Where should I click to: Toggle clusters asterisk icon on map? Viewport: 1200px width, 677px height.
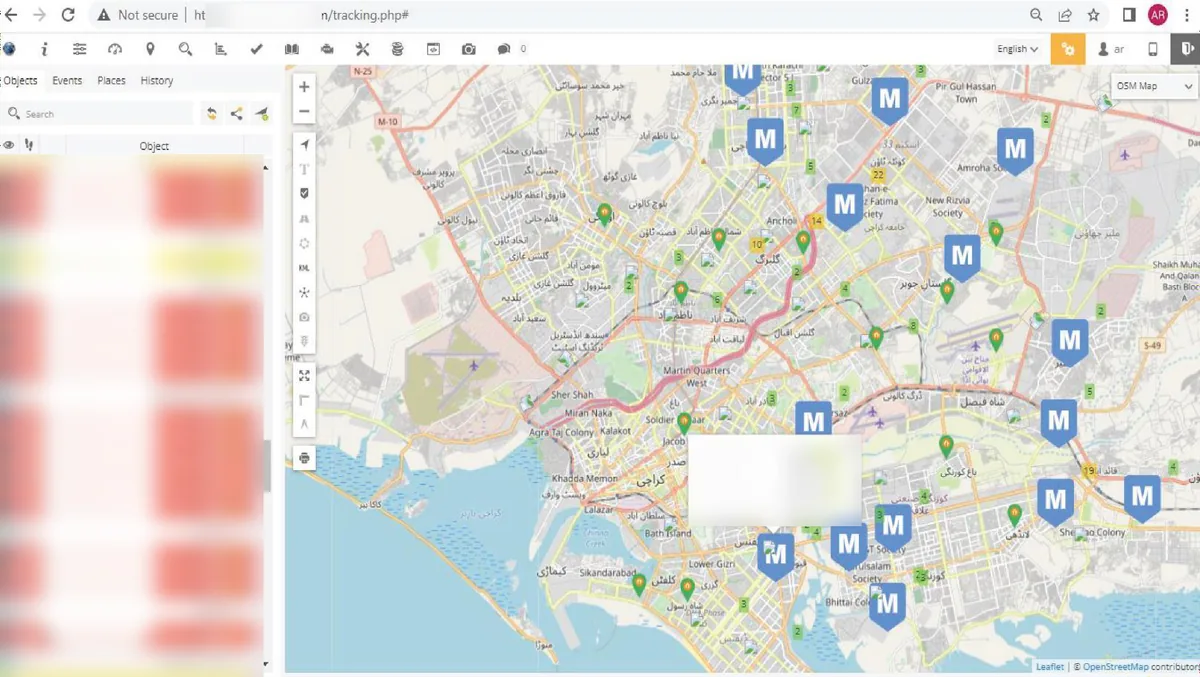(x=305, y=292)
